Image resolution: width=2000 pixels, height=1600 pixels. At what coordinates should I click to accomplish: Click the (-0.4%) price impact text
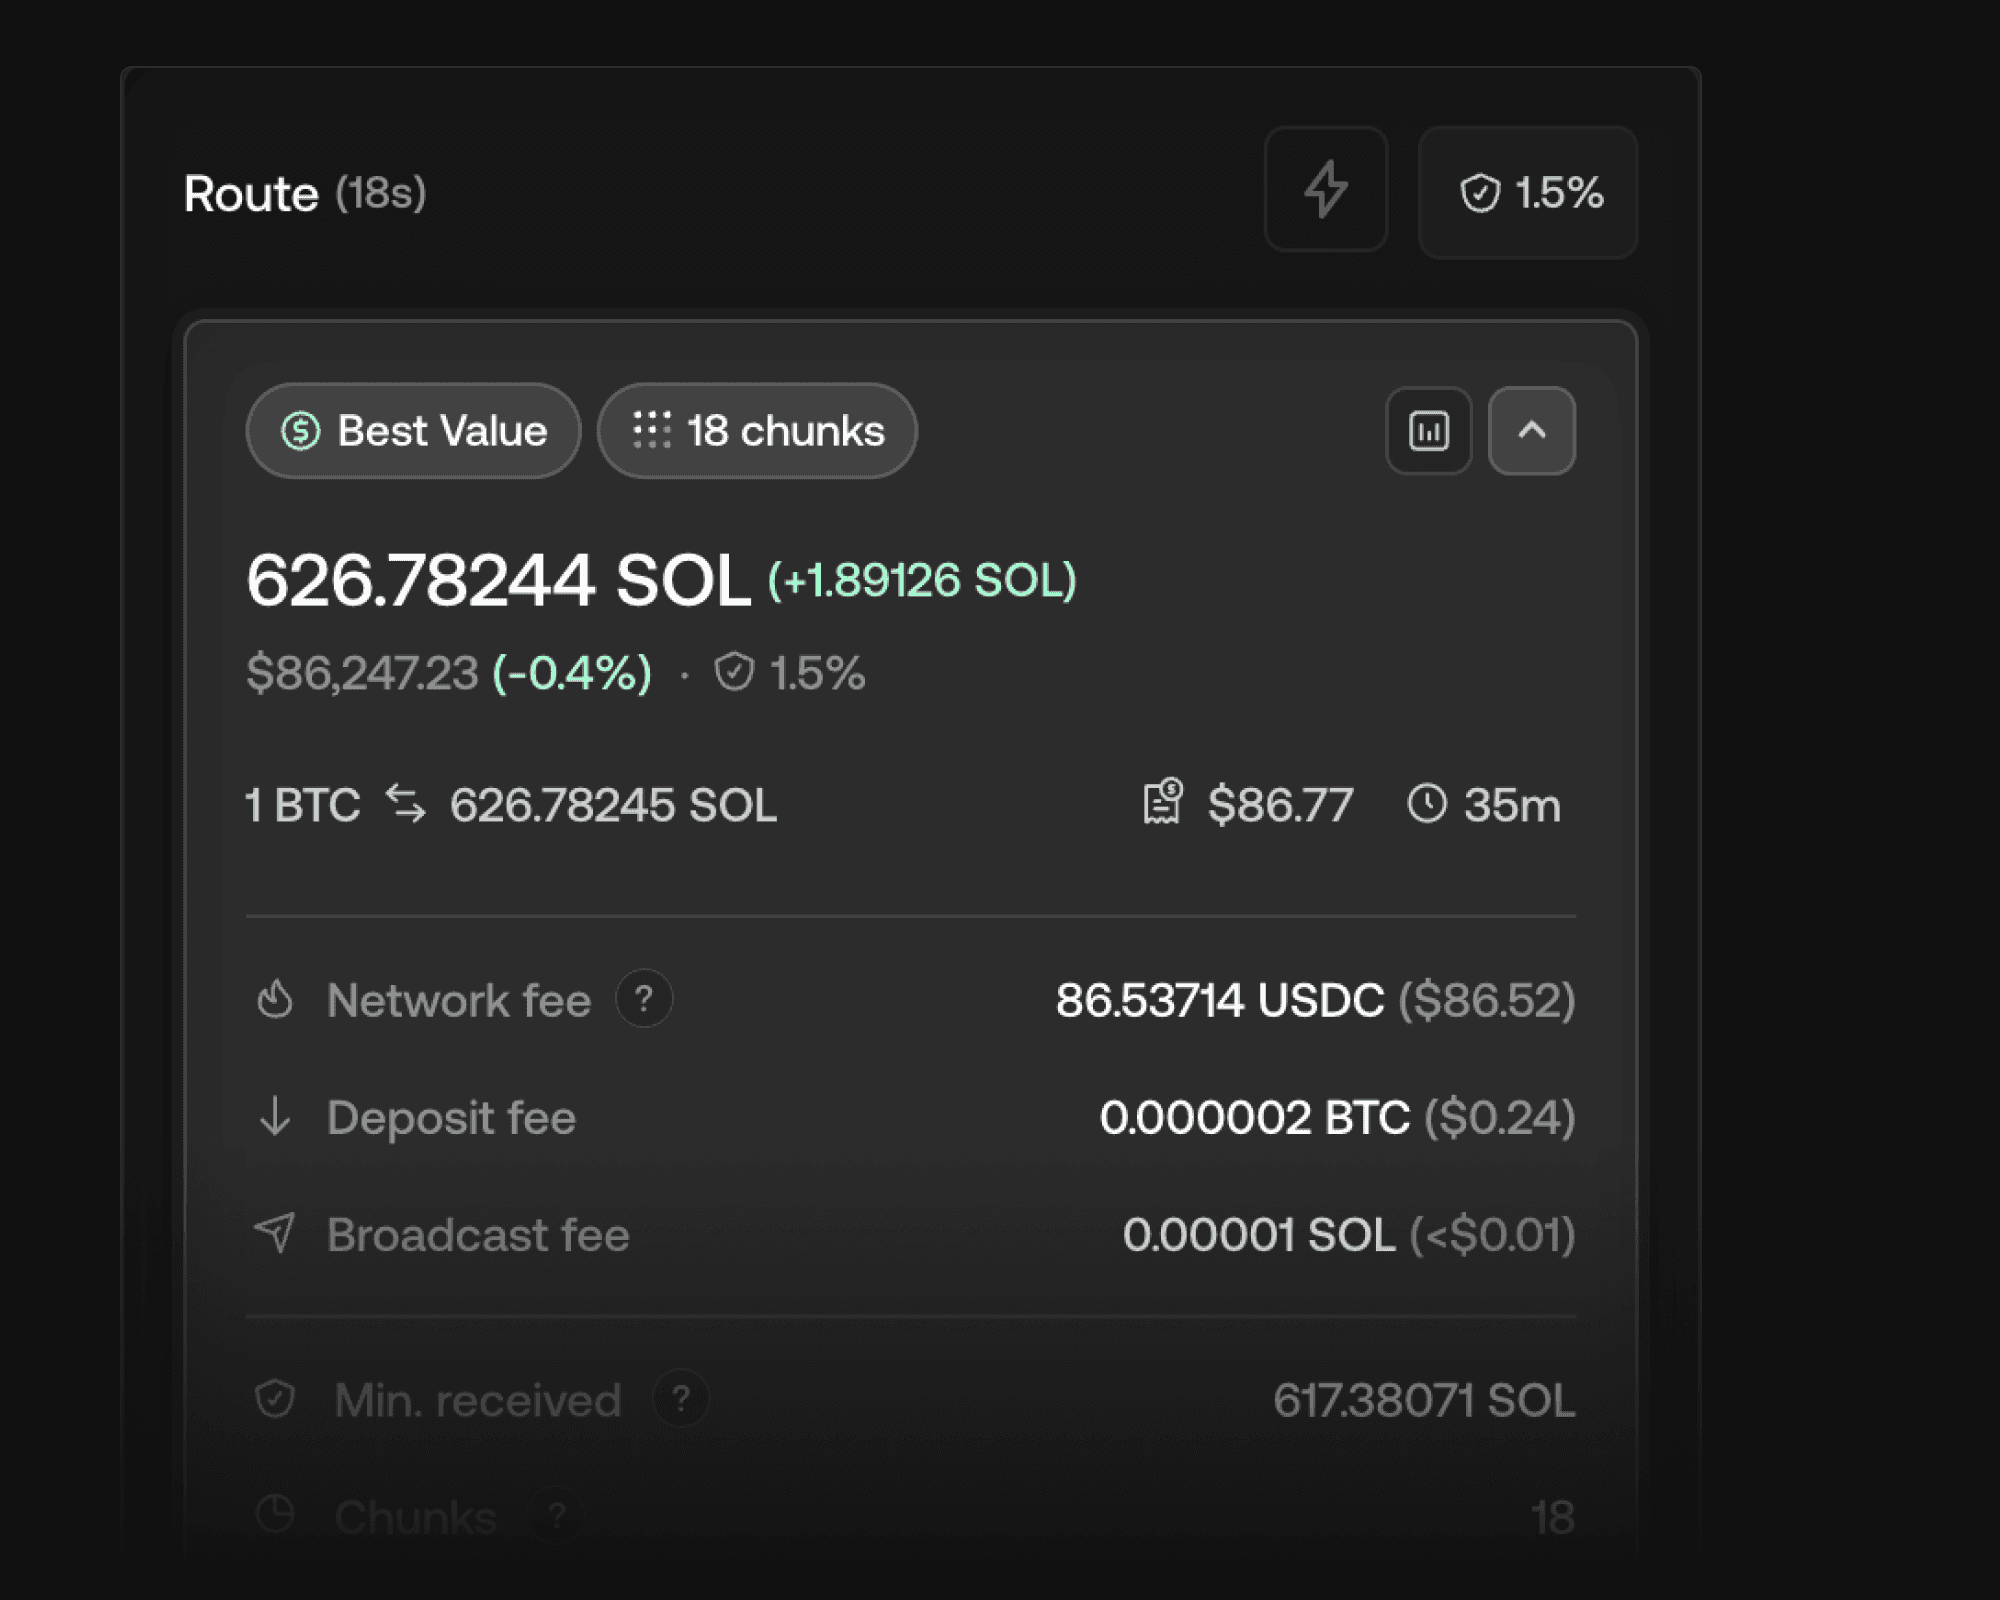click(x=572, y=672)
